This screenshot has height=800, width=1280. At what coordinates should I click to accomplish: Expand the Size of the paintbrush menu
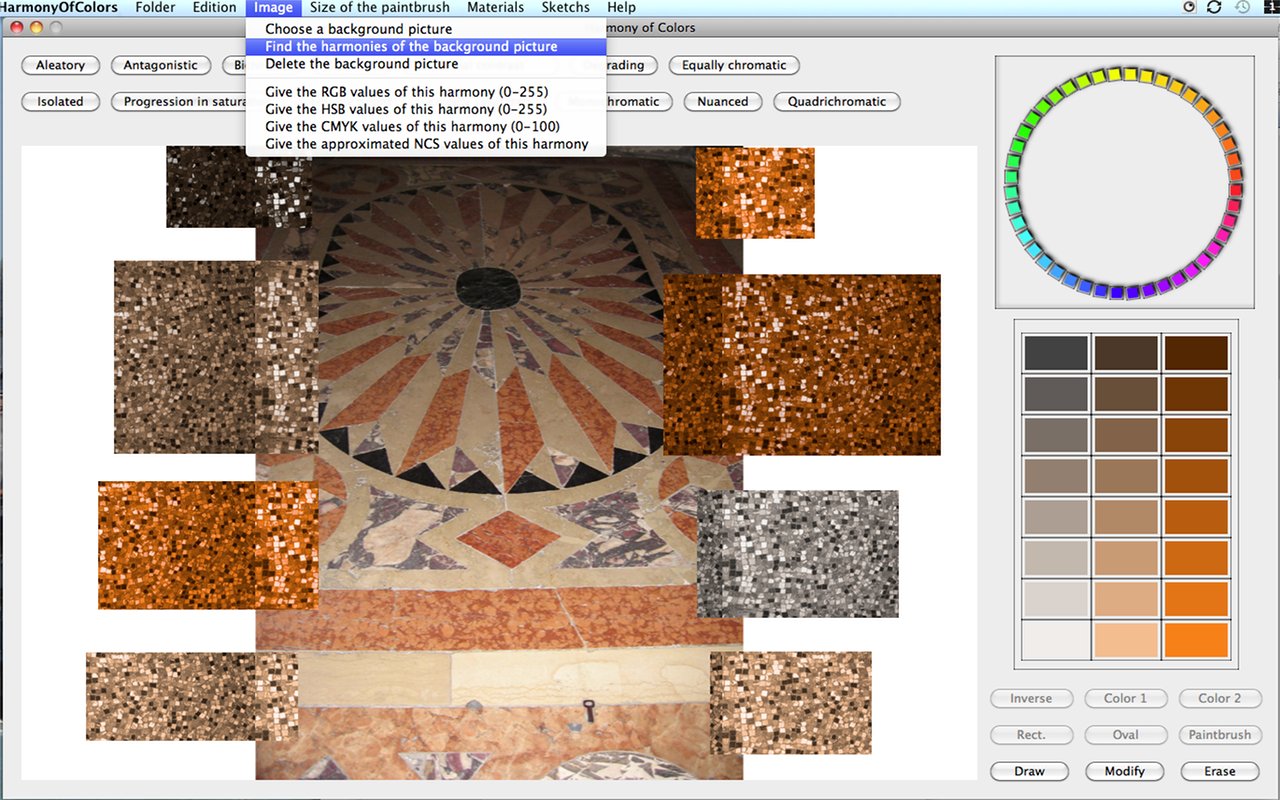coord(380,7)
